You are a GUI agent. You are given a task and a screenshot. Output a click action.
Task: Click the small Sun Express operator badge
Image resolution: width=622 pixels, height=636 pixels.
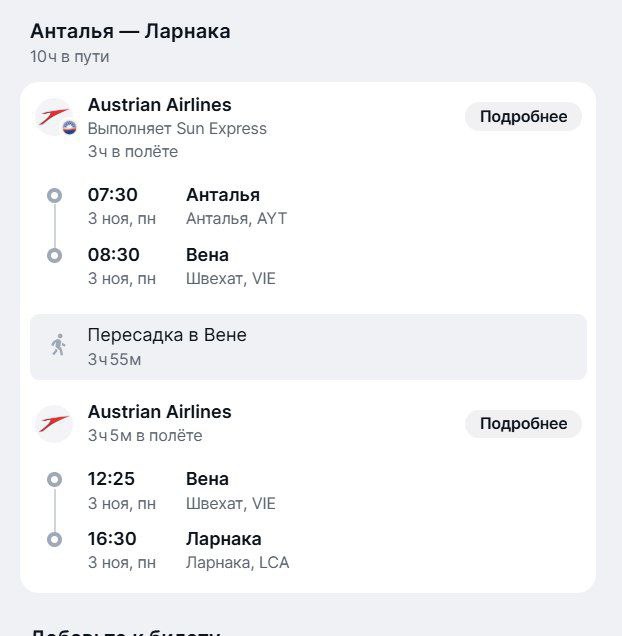pos(69,127)
